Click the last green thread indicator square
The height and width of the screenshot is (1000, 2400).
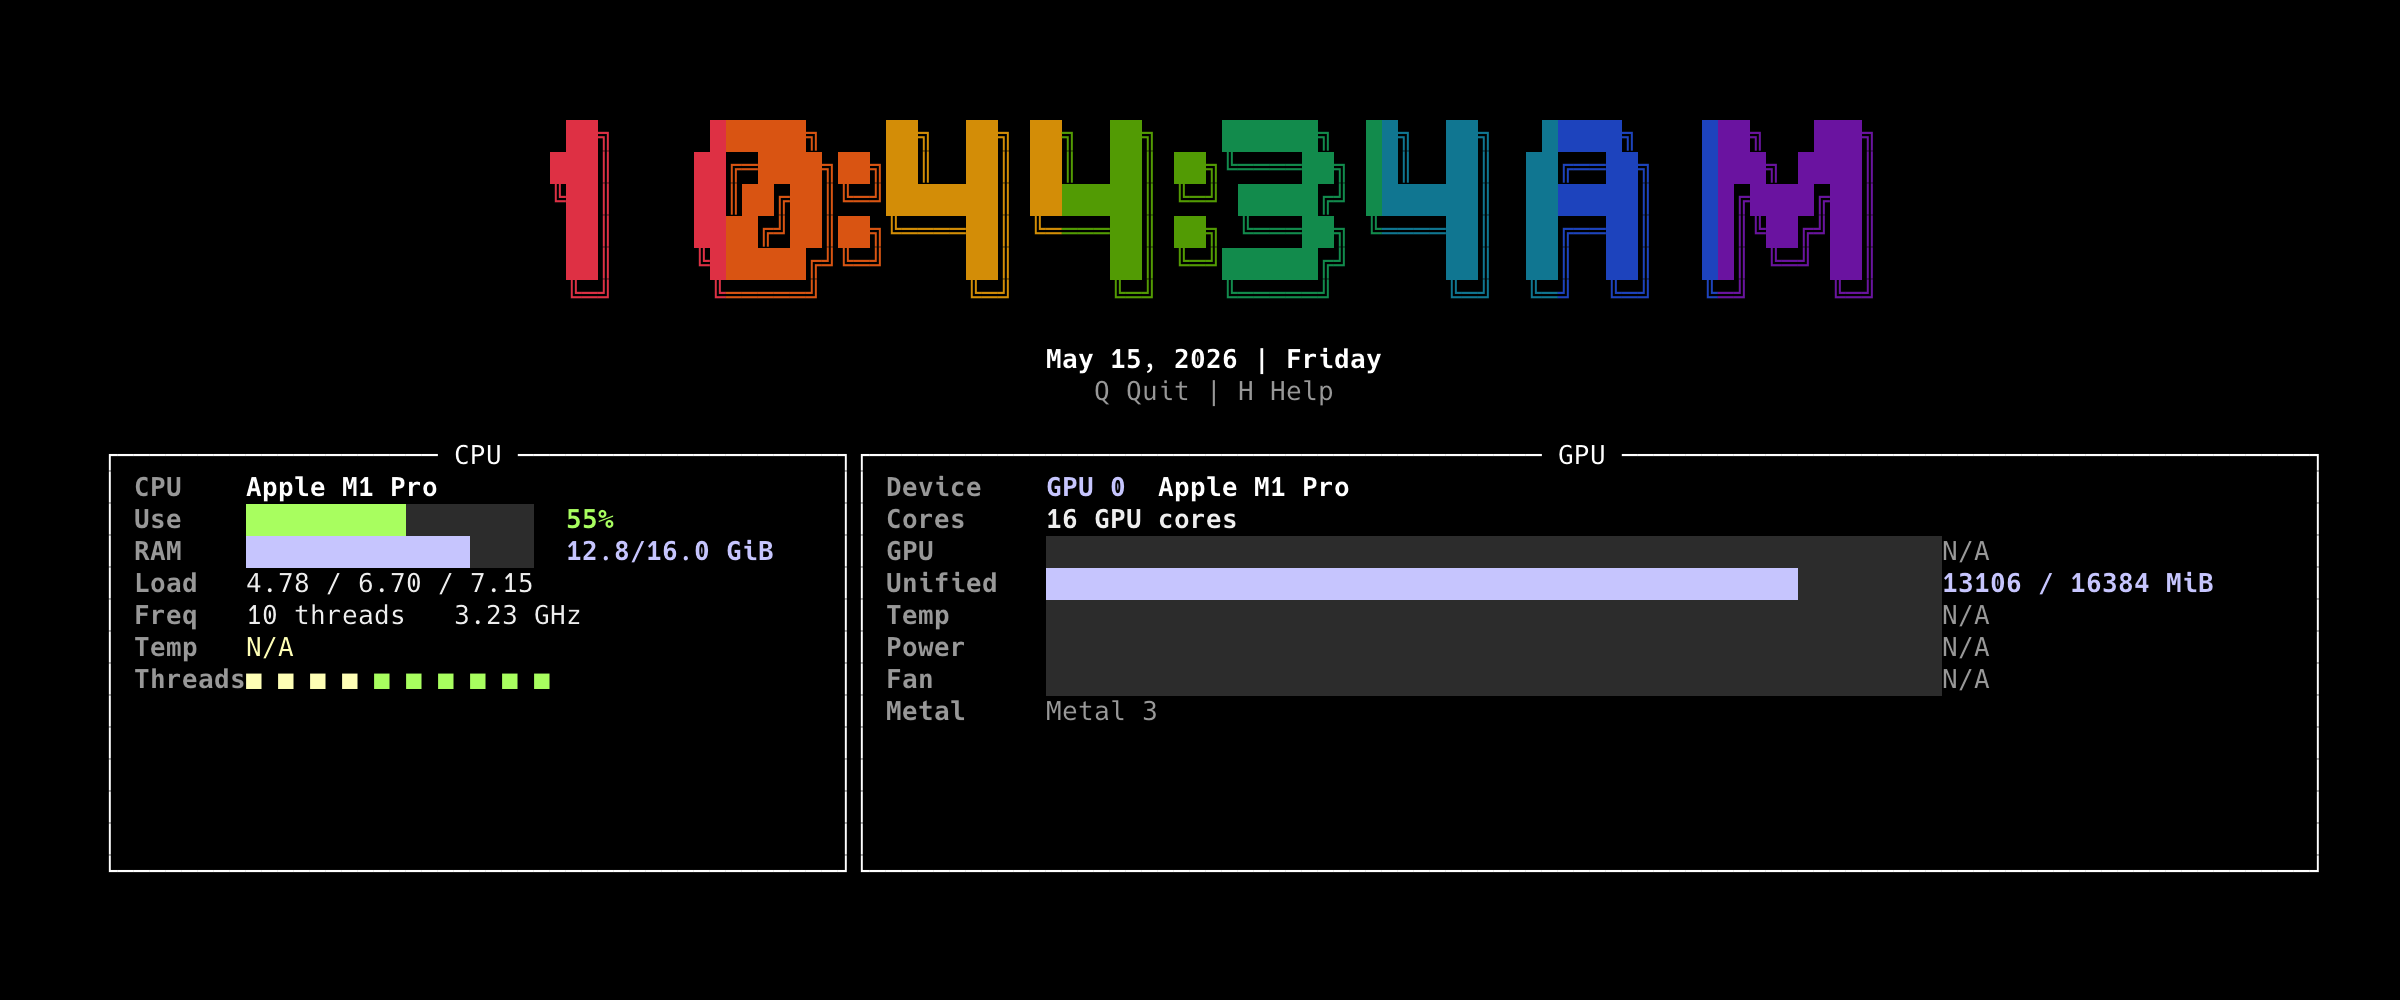[542, 681]
